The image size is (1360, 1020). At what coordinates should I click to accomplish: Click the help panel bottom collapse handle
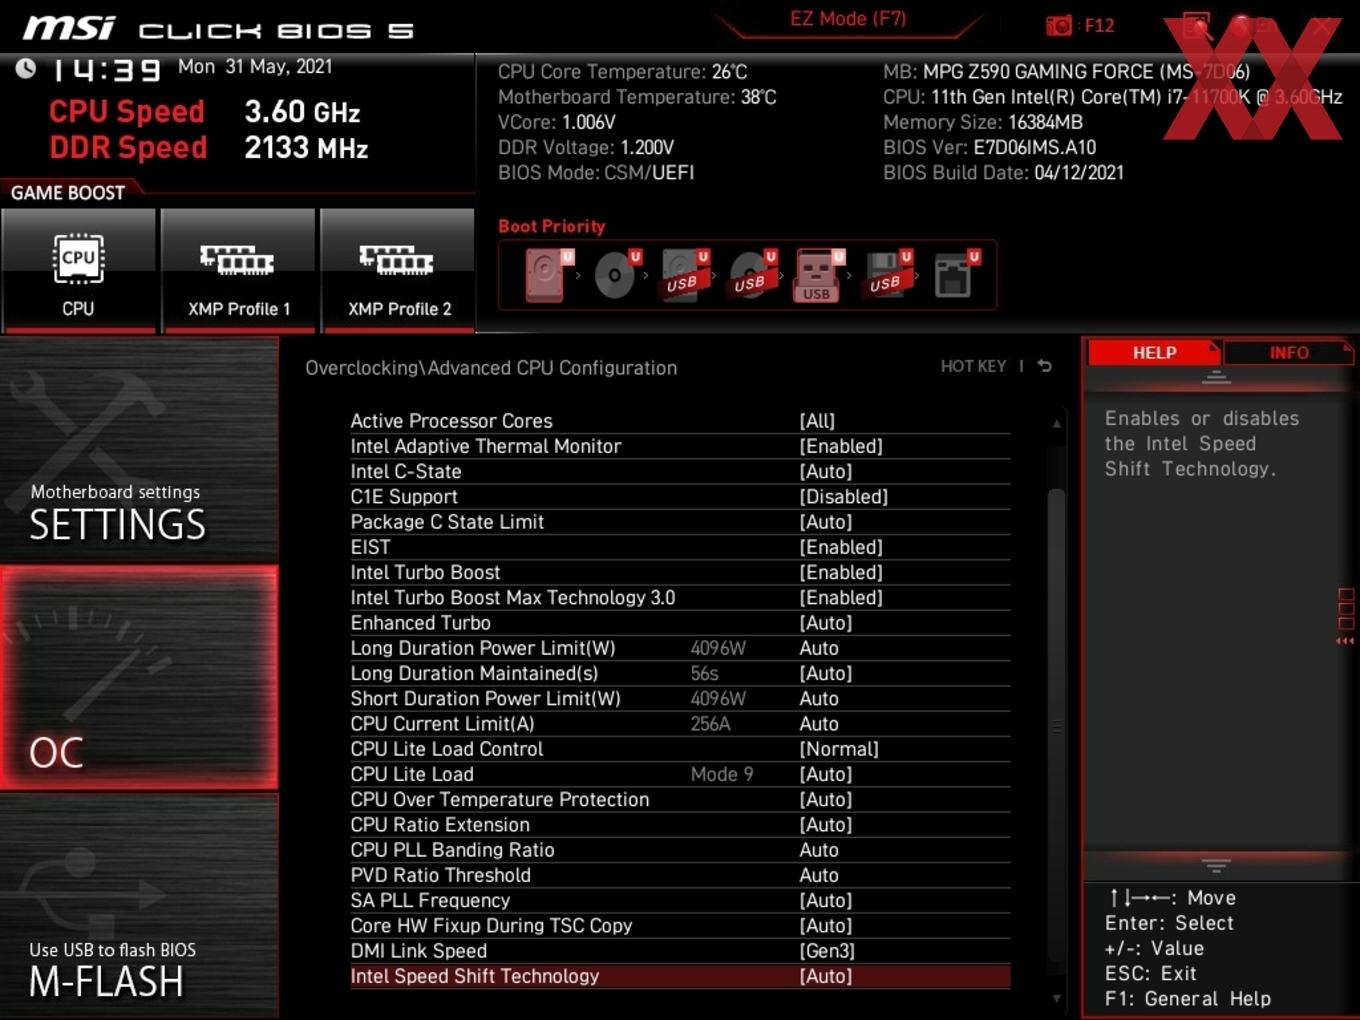1216,865
